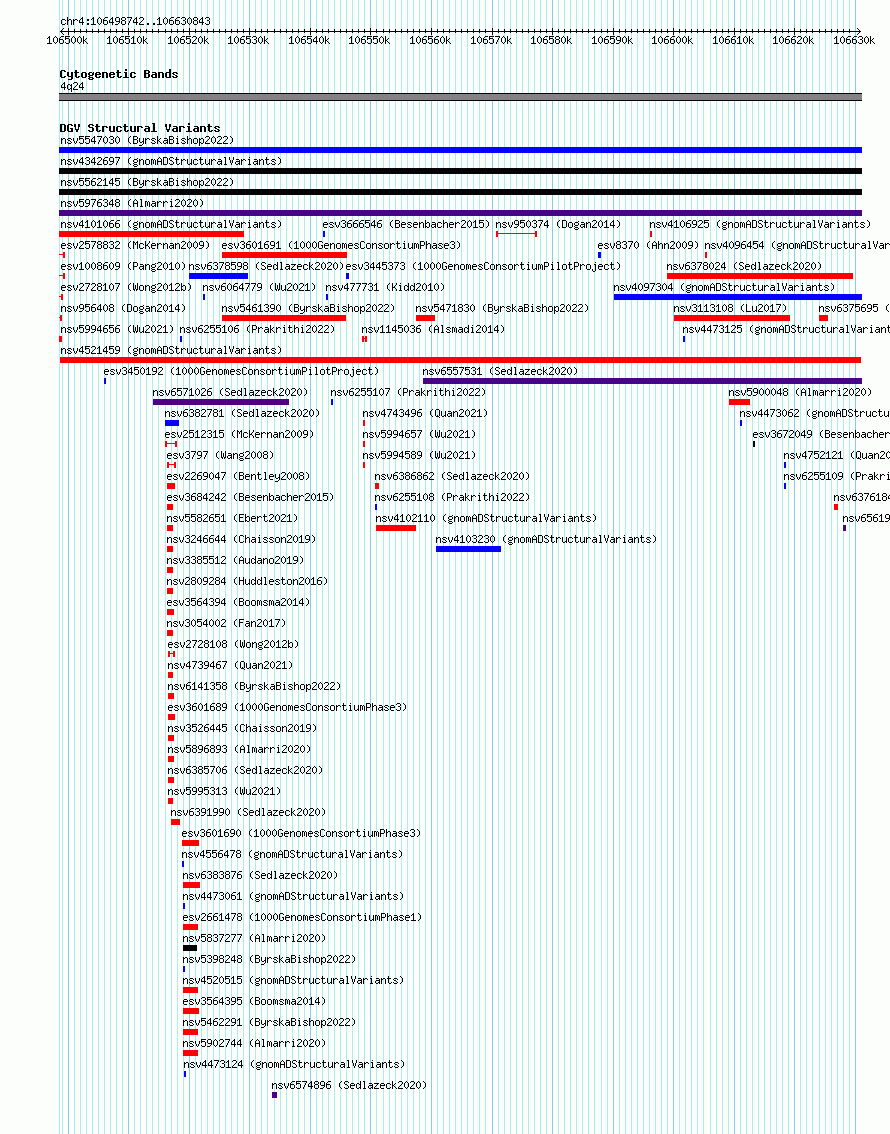
Task: Click nsv6064779 (Wu2021) label
Action: coord(260,287)
